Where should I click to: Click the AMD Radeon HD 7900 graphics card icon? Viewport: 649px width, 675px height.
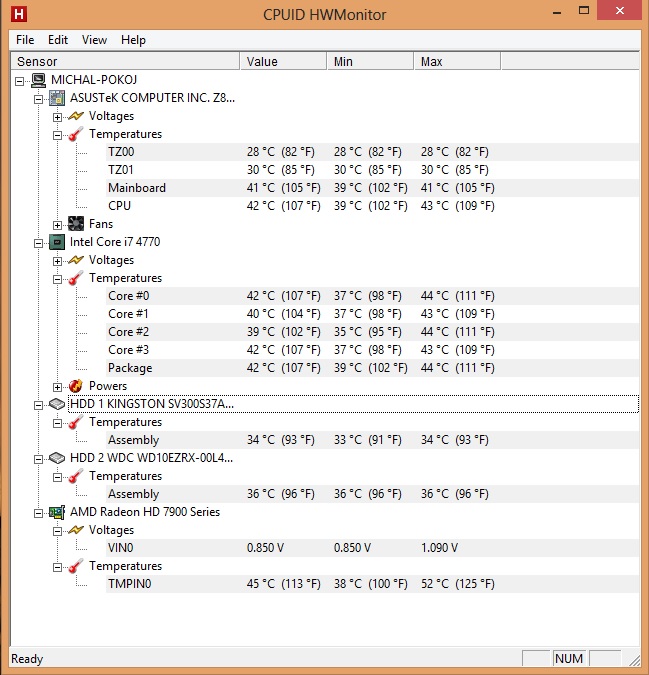(57, 512)
